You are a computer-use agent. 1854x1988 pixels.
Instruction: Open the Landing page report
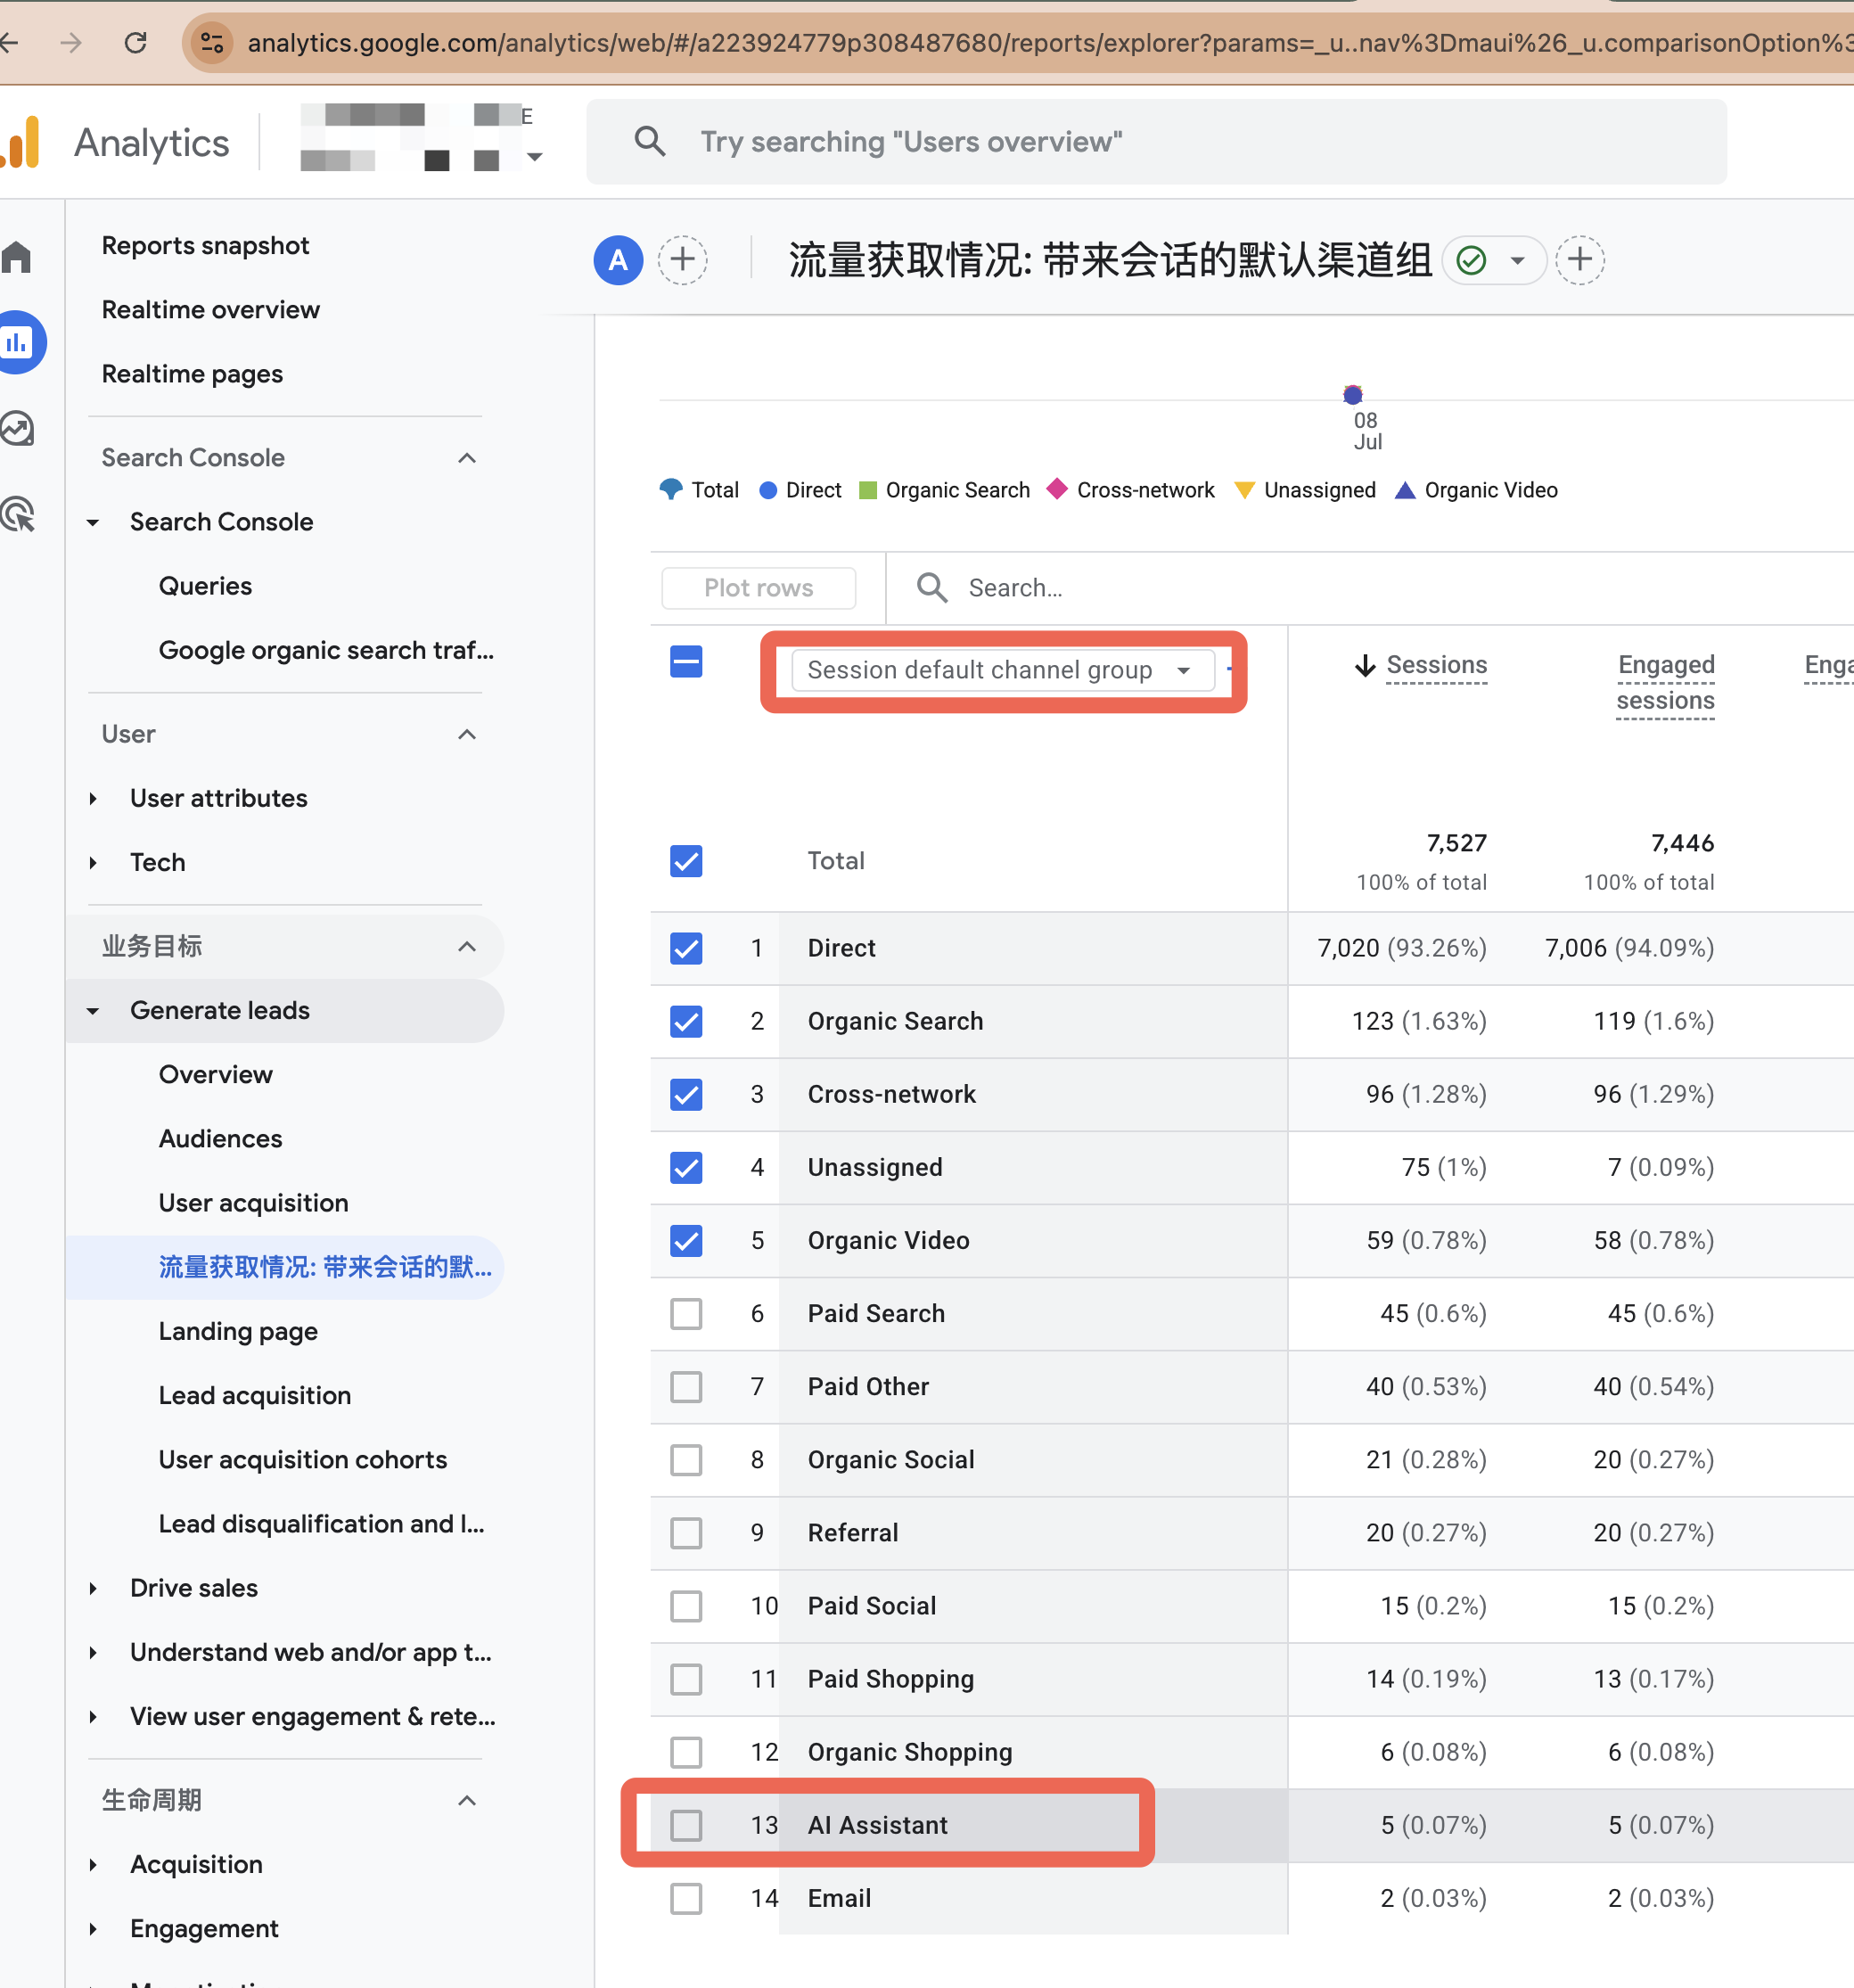tap(238, 1331)
